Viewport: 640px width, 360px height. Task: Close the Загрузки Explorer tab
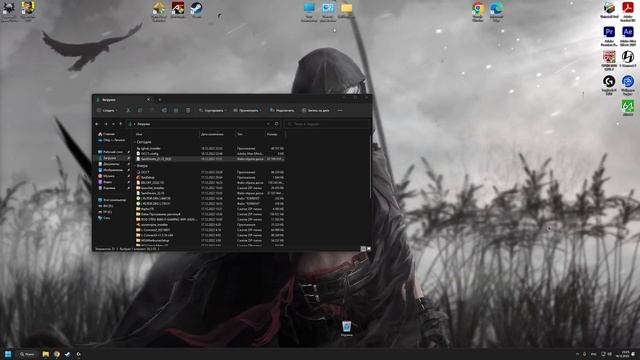click(x=148, y=100)
